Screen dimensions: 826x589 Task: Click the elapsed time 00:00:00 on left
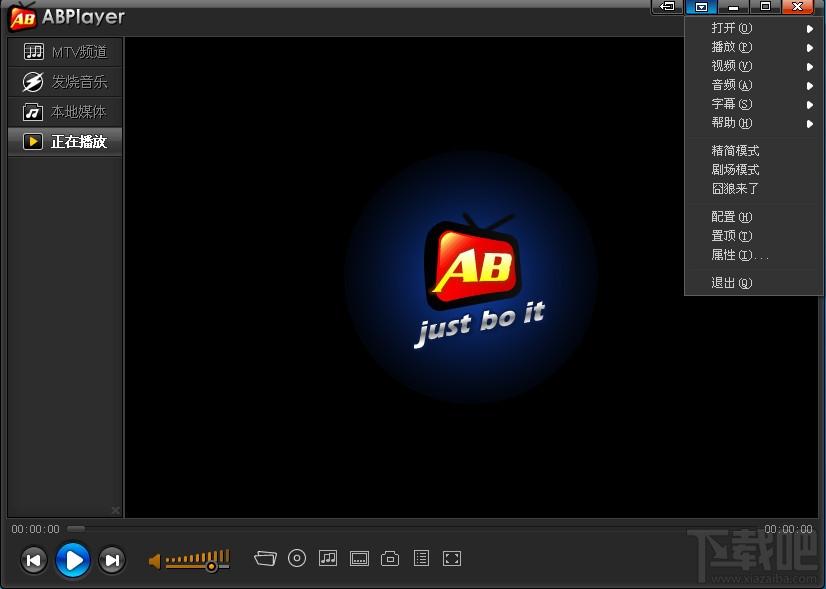tap(36, 529)
